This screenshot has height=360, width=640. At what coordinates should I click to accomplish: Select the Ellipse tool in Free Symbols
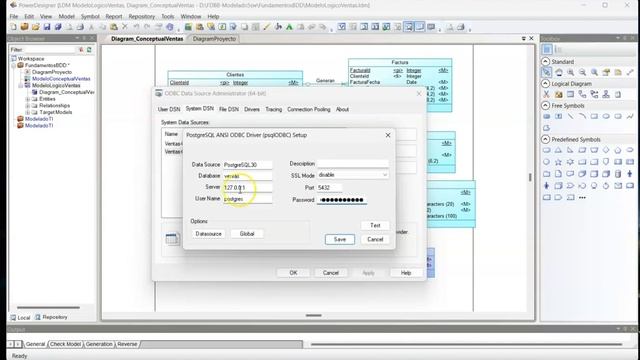click(x=606, y=116)
